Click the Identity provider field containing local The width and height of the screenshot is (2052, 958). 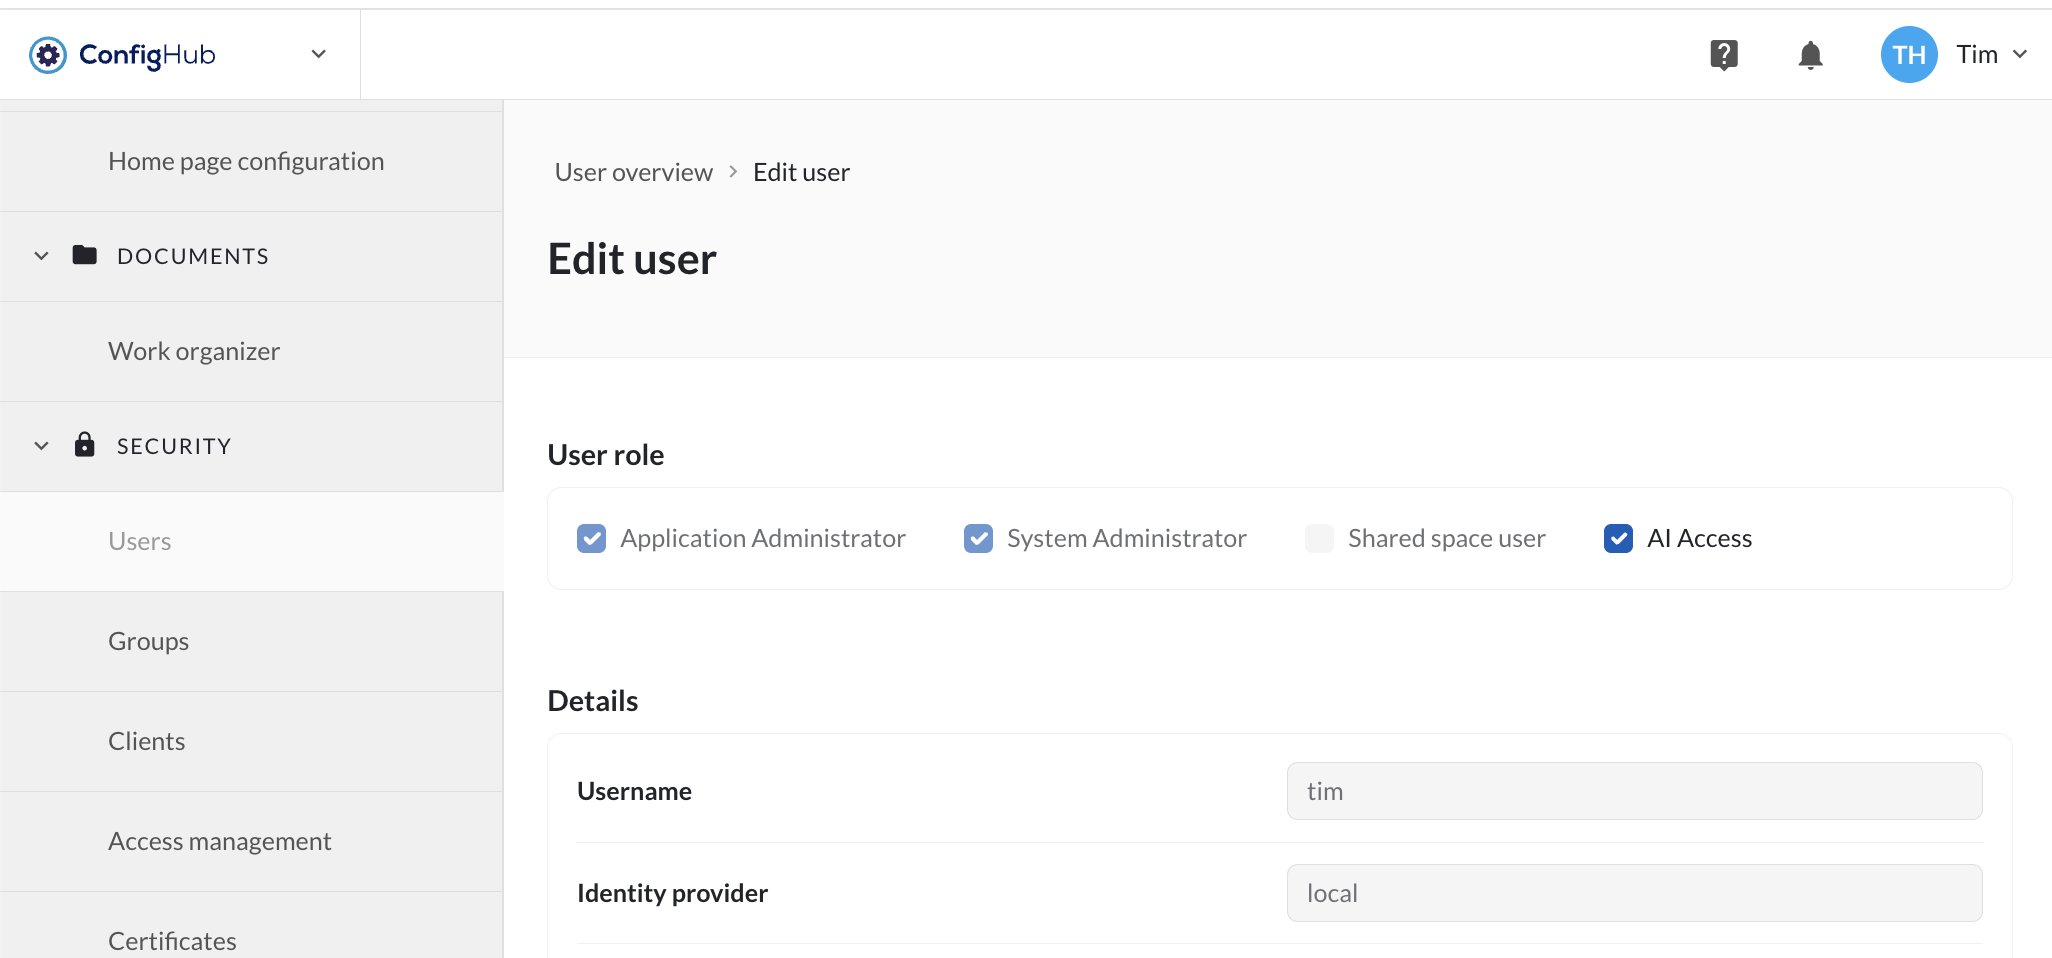1634,893
